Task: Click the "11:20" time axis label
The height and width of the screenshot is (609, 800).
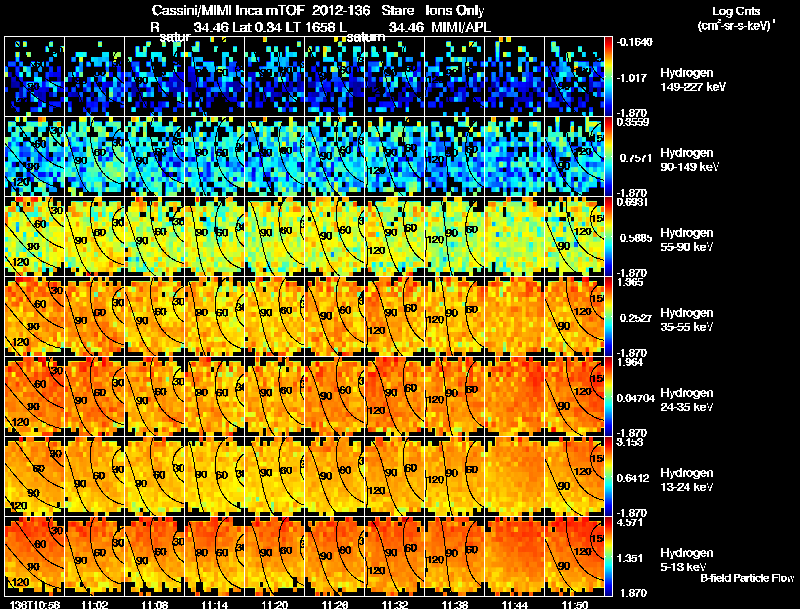Action: [274, 604]
